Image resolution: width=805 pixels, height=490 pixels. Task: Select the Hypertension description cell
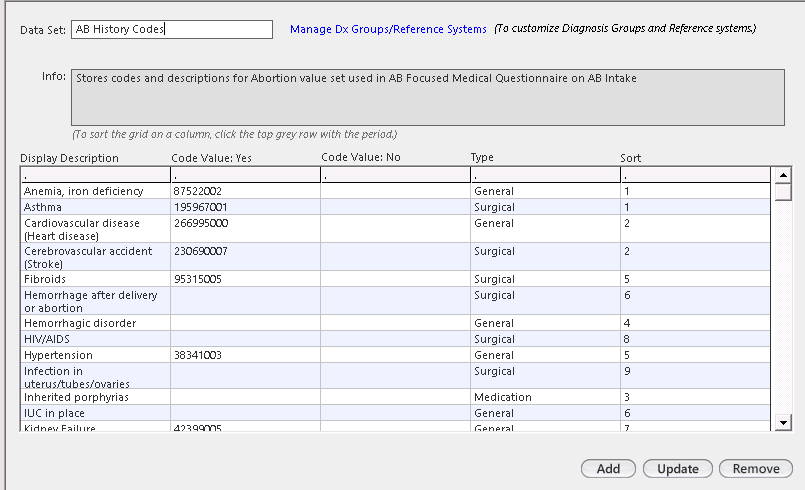pyautogui.click(x=95, y=355)
